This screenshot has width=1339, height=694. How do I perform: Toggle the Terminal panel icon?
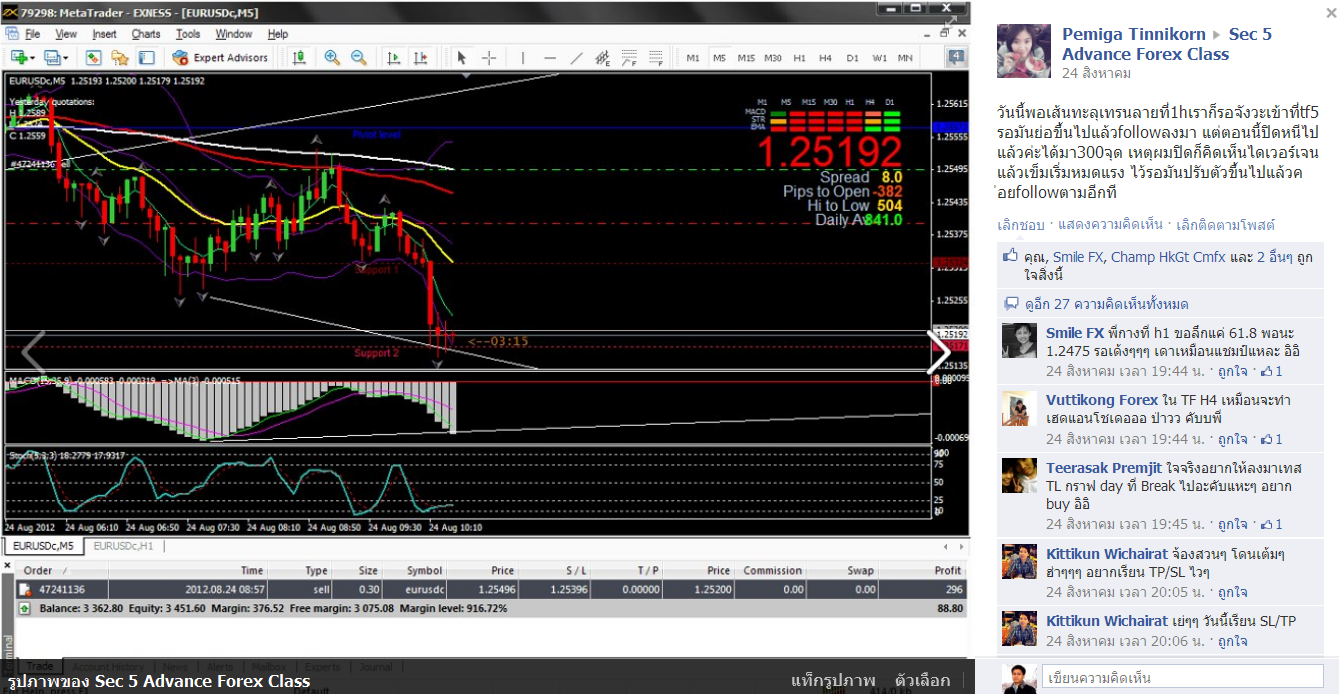146,58
